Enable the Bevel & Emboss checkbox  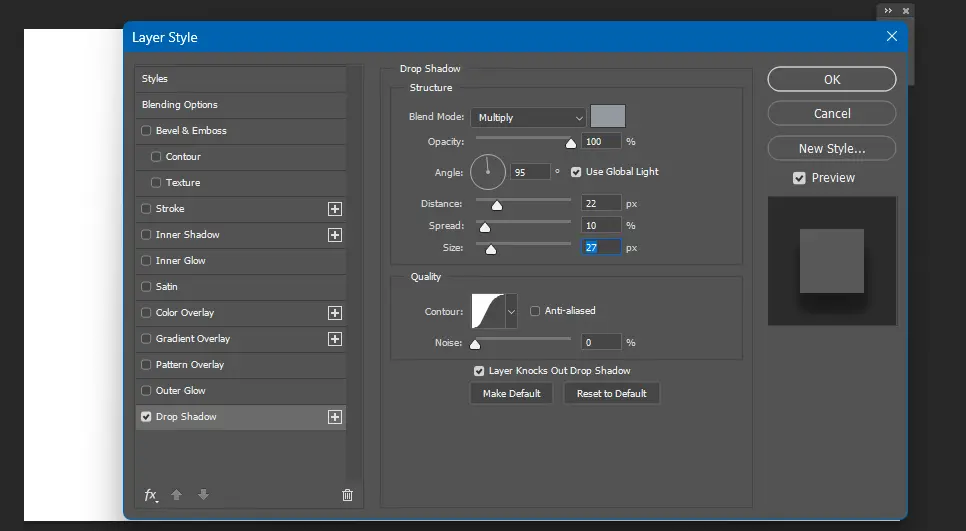pos(146,131)
